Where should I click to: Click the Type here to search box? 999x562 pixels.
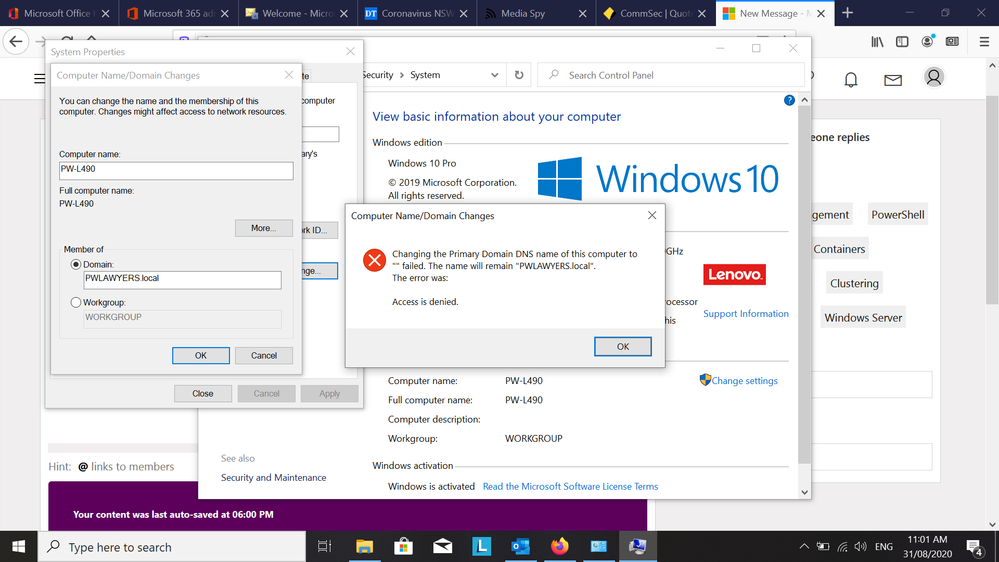(x=172, y=547)
